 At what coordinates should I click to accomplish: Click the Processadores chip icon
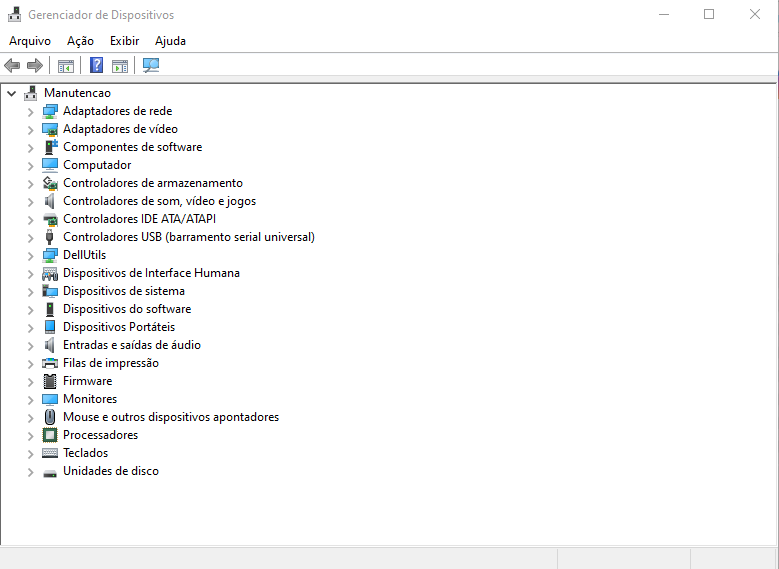(50, 435)
